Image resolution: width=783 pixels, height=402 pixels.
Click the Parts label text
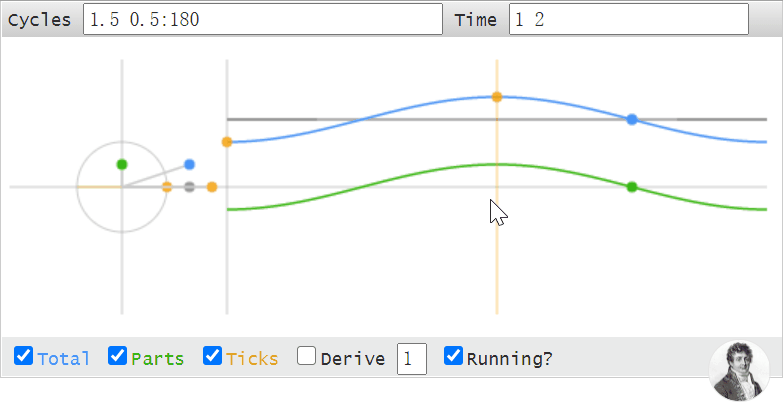coord(158,359)
